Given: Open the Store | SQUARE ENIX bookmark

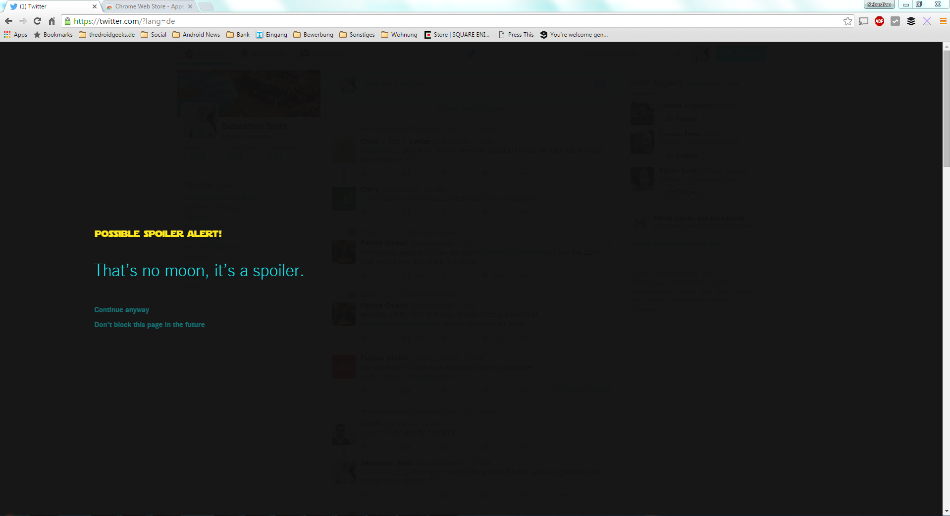Looking at the screenshot, I should (x=457, y=35).
